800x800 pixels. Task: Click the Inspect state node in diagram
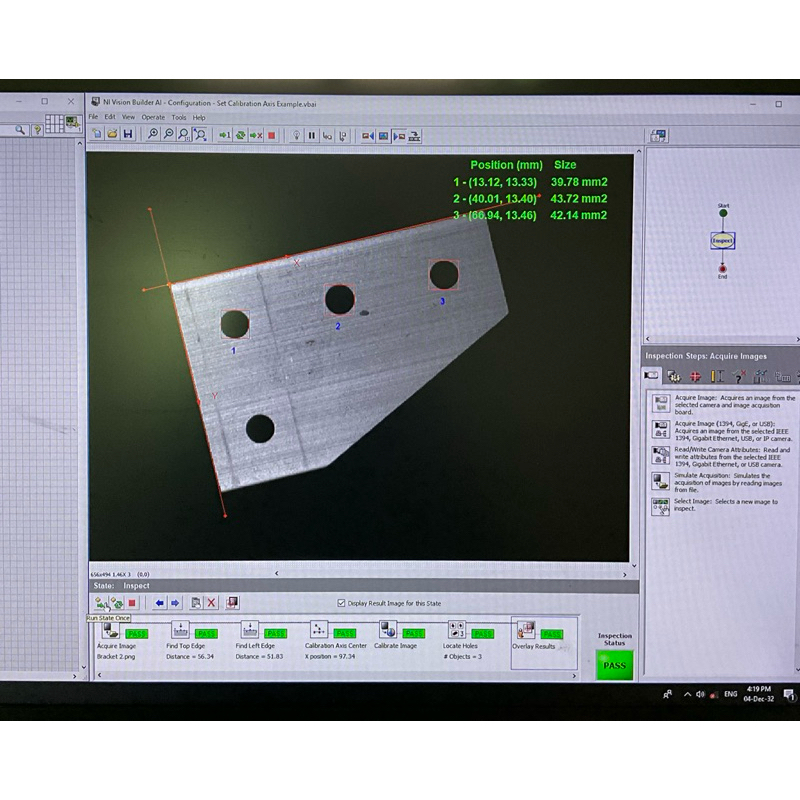click(x=722, y=241)
